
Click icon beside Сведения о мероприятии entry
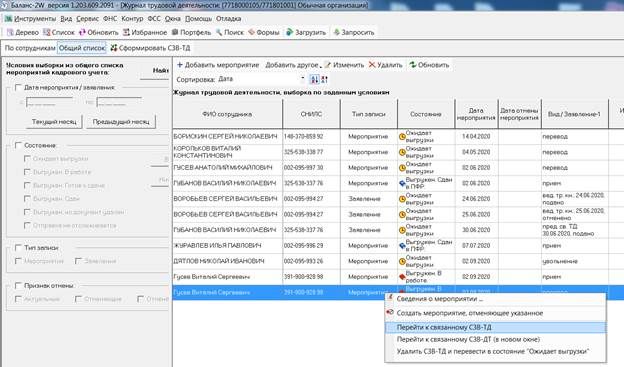(x=390, y=298)
